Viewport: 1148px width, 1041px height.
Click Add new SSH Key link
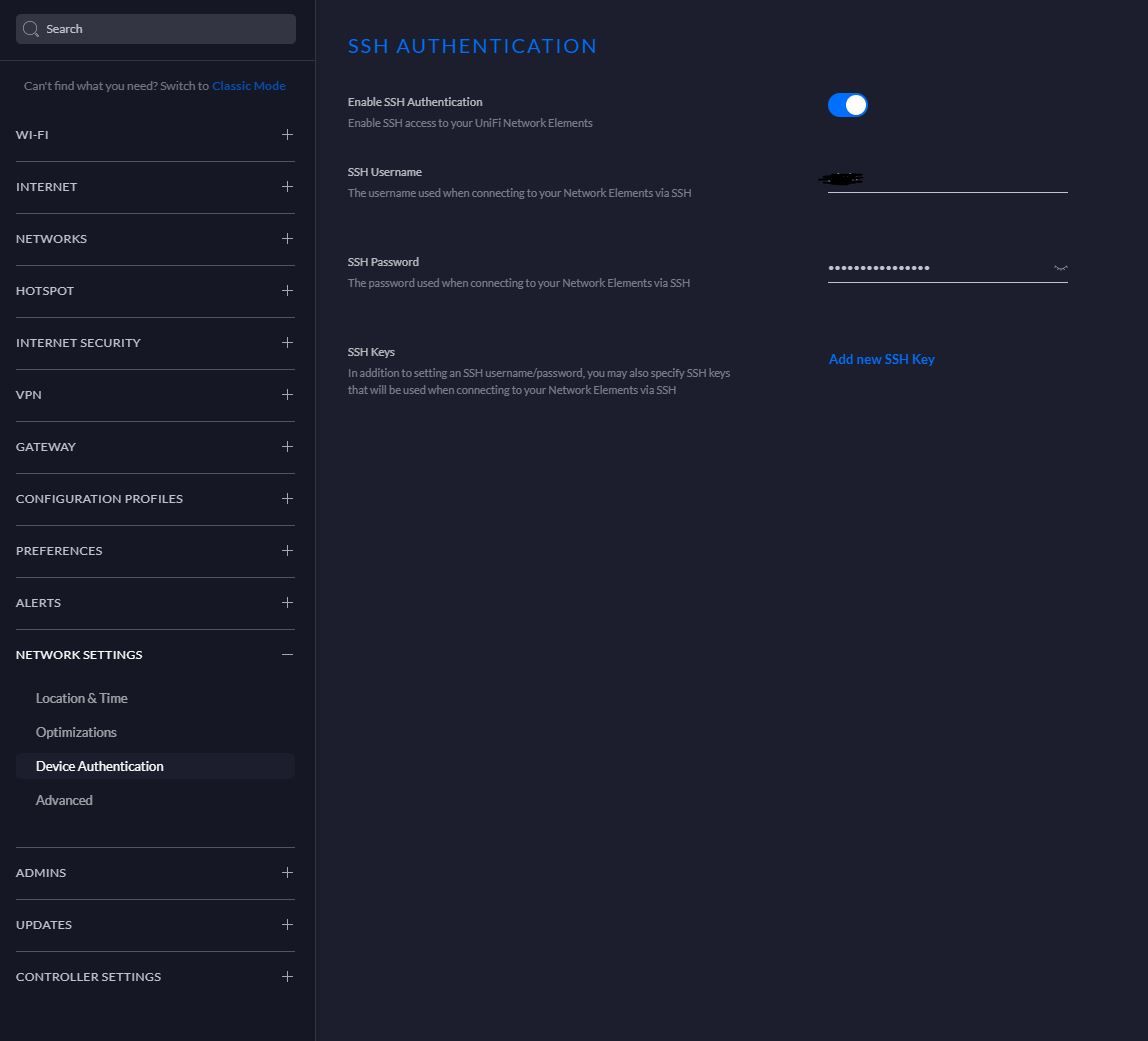pyautogui.click(x=881, y=359)
